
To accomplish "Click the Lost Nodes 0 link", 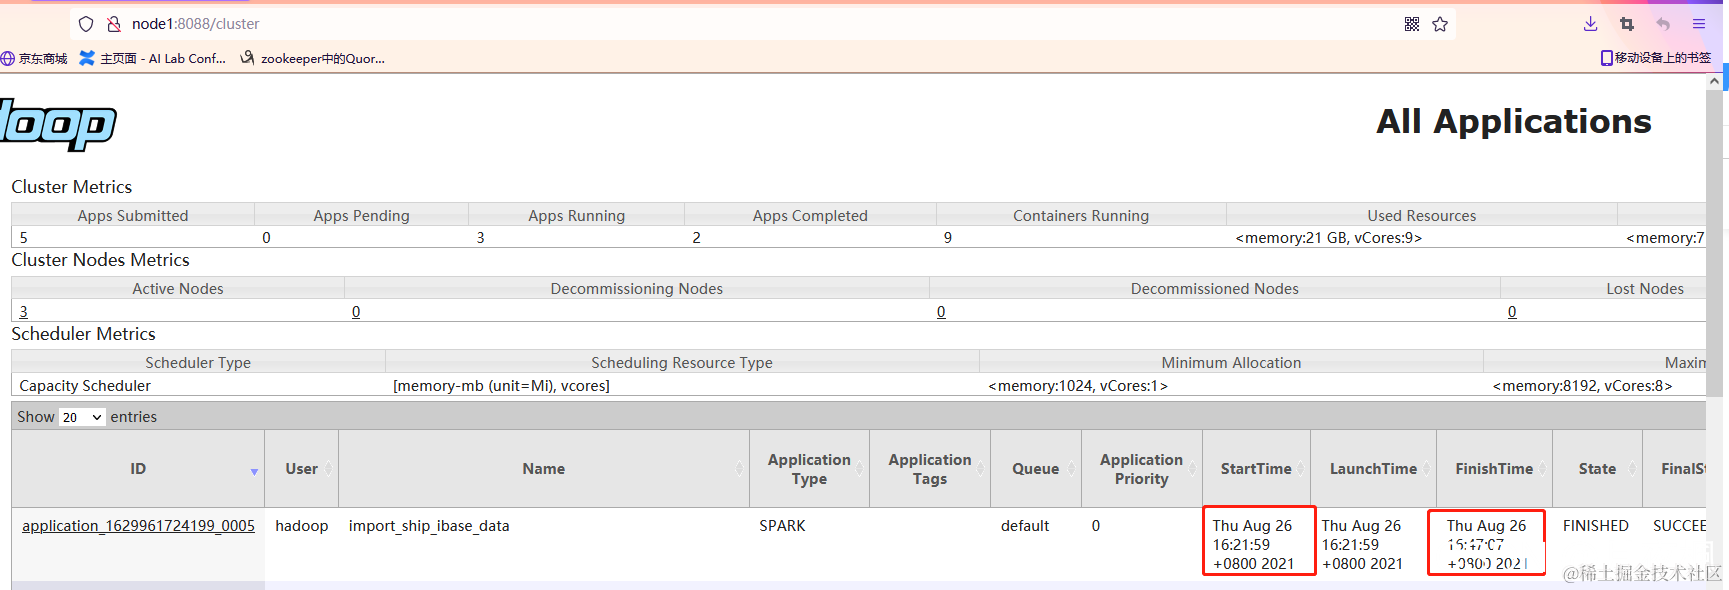I will coord(1512,312).
